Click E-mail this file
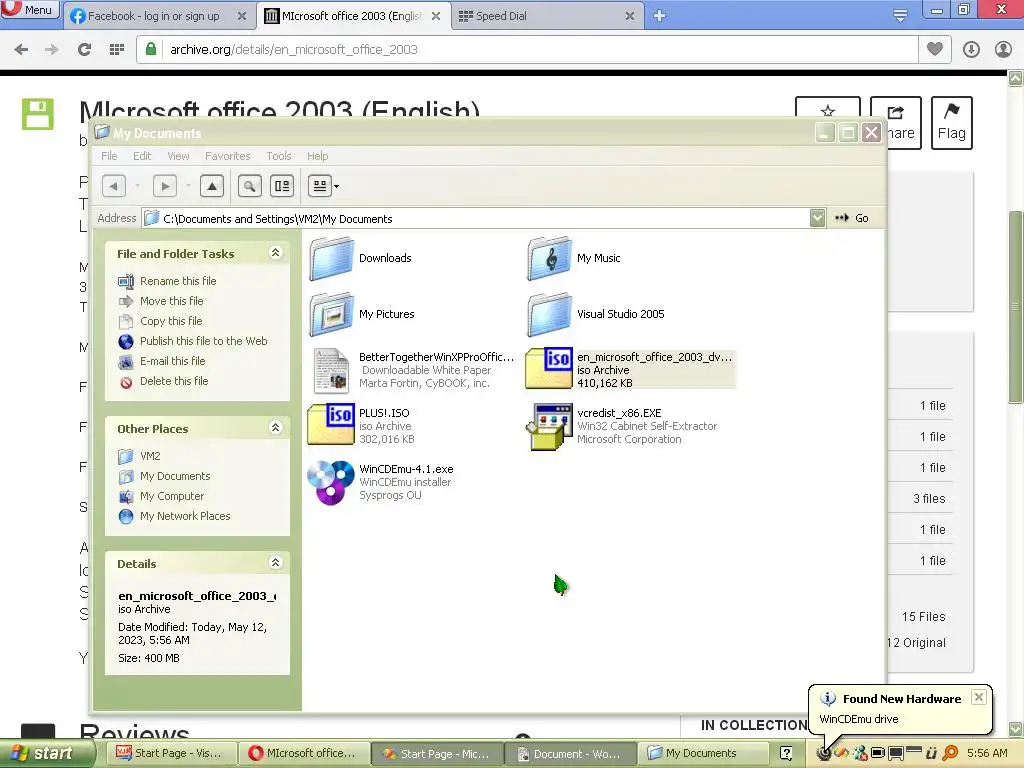Screen dimensions: 1024x768 (172, 361)
